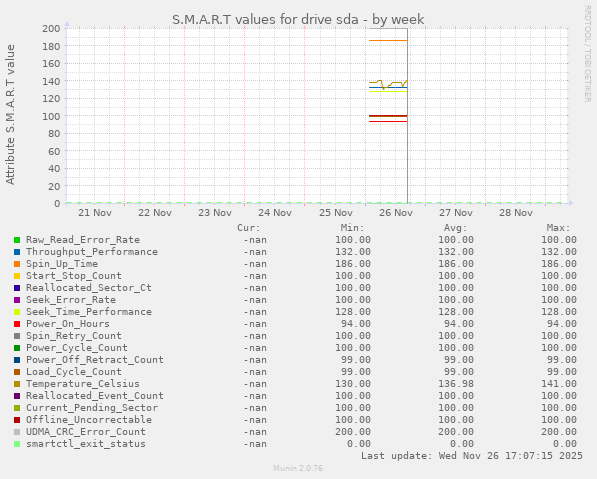Click the Cur: column header
This screenshot has height=479, width=597.
click(249, 228)
